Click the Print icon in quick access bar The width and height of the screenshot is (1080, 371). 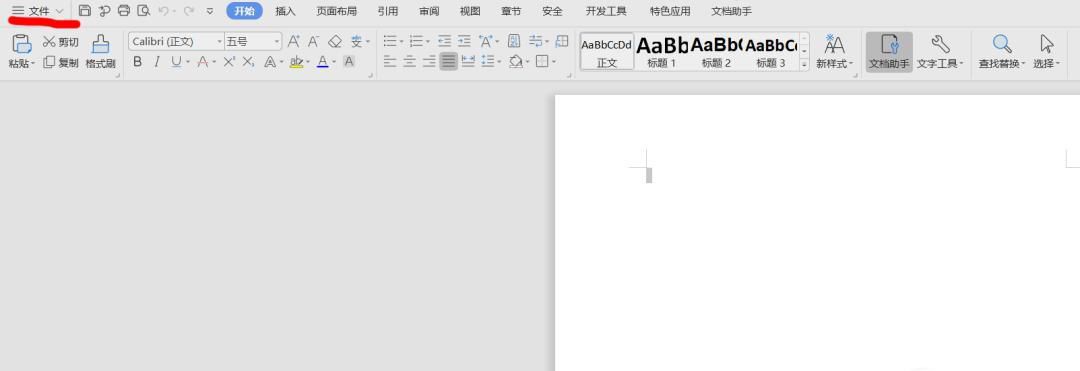click(x=124, y=11)
